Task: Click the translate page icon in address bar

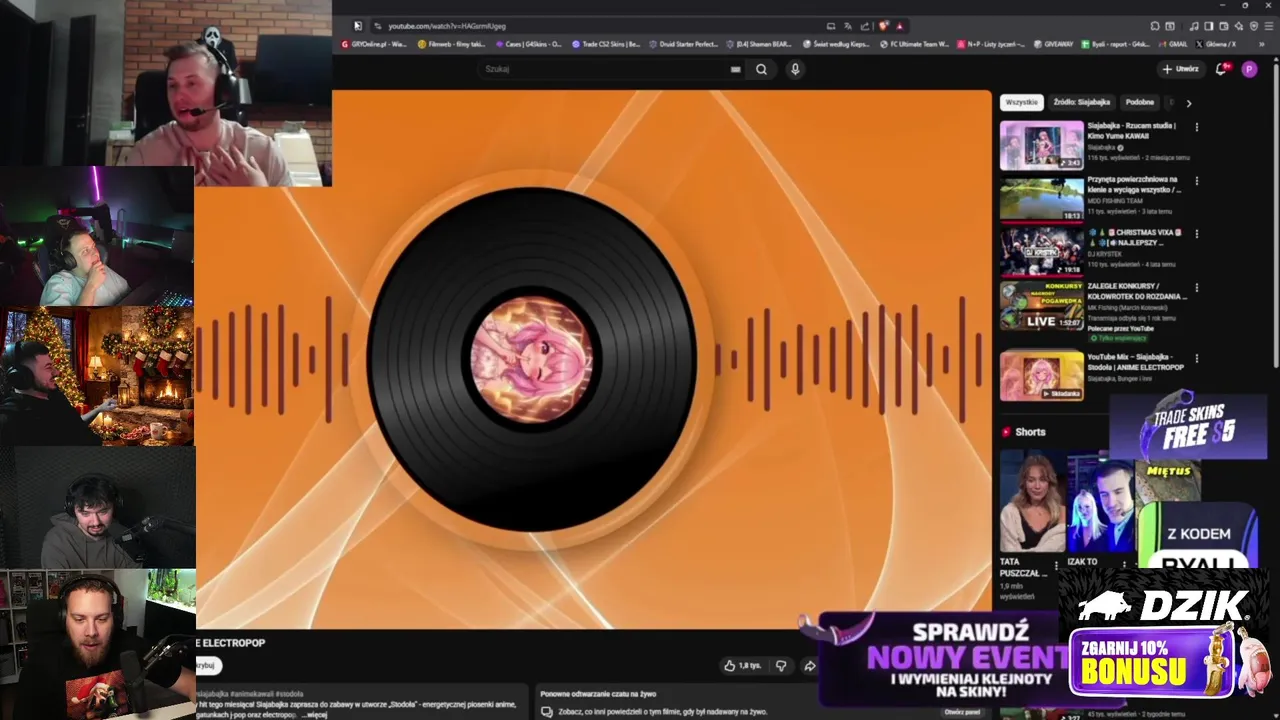Action: click(x=848, y=26)
